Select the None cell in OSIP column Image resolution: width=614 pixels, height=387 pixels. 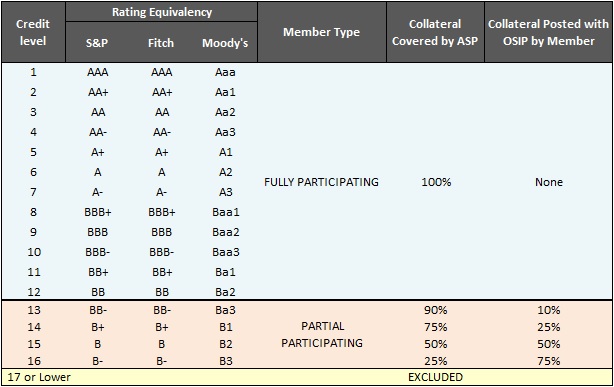coord(549,182)
